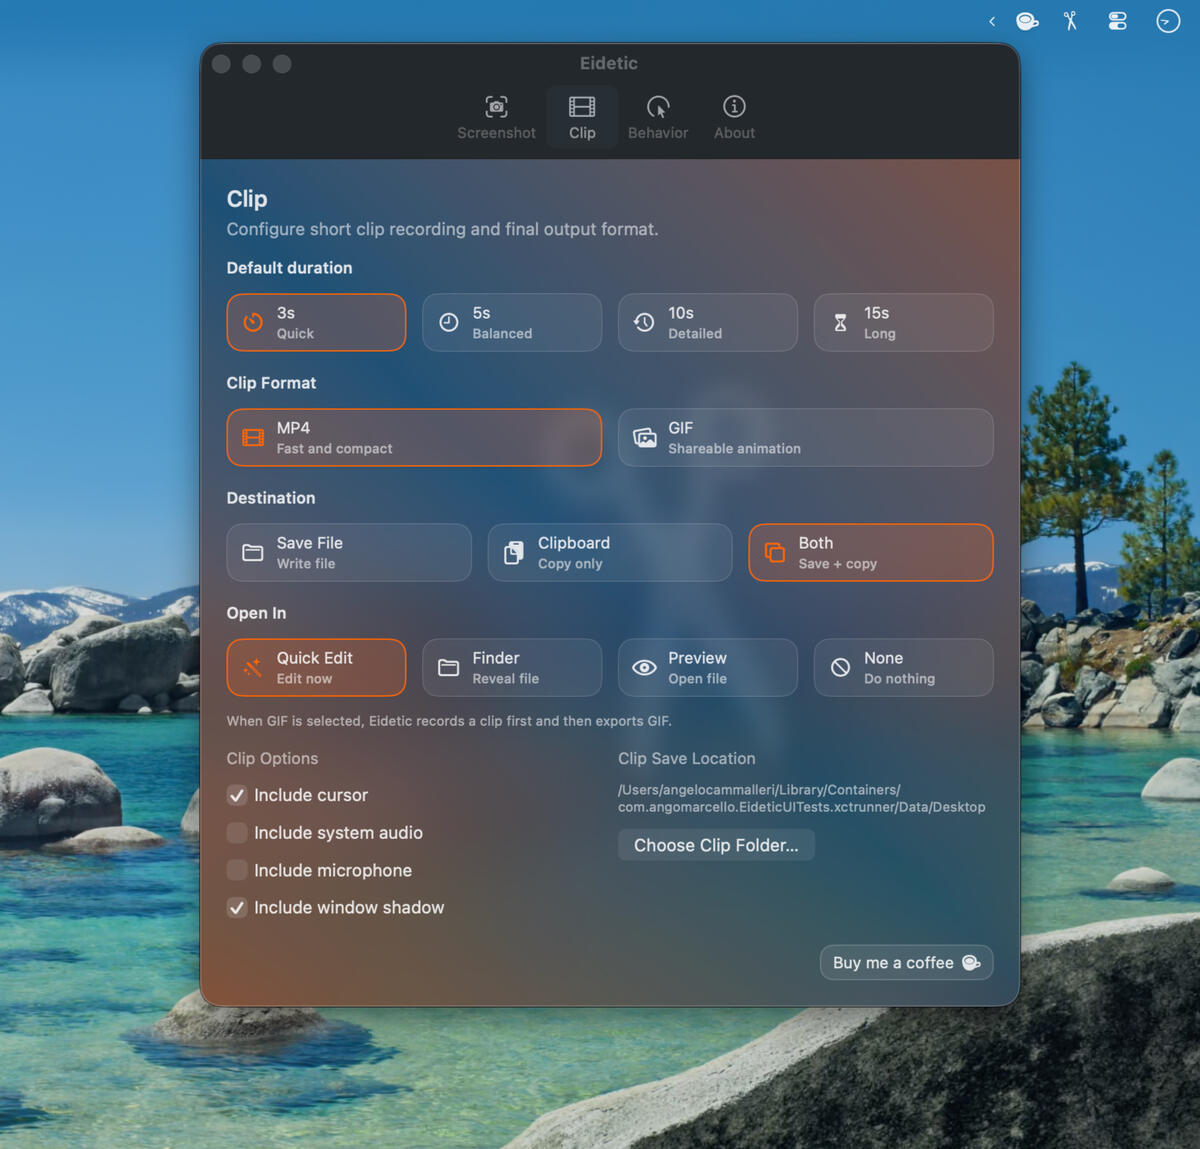The width and height of the screenshot is (1200, 1149).
Task: Choose MP4 clip format
Action: 414,437
